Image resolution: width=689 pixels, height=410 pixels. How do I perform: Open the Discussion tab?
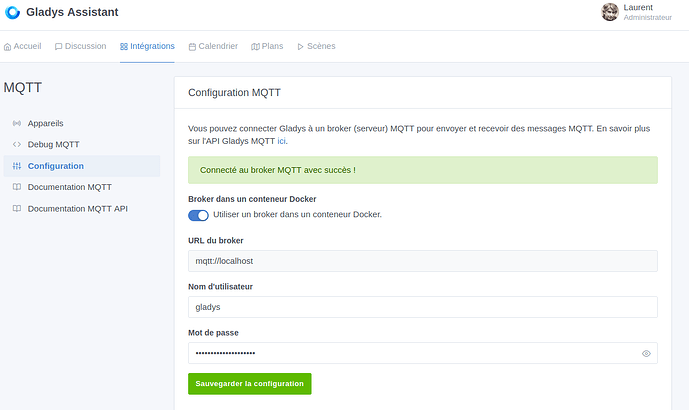[x=80, y=46]
